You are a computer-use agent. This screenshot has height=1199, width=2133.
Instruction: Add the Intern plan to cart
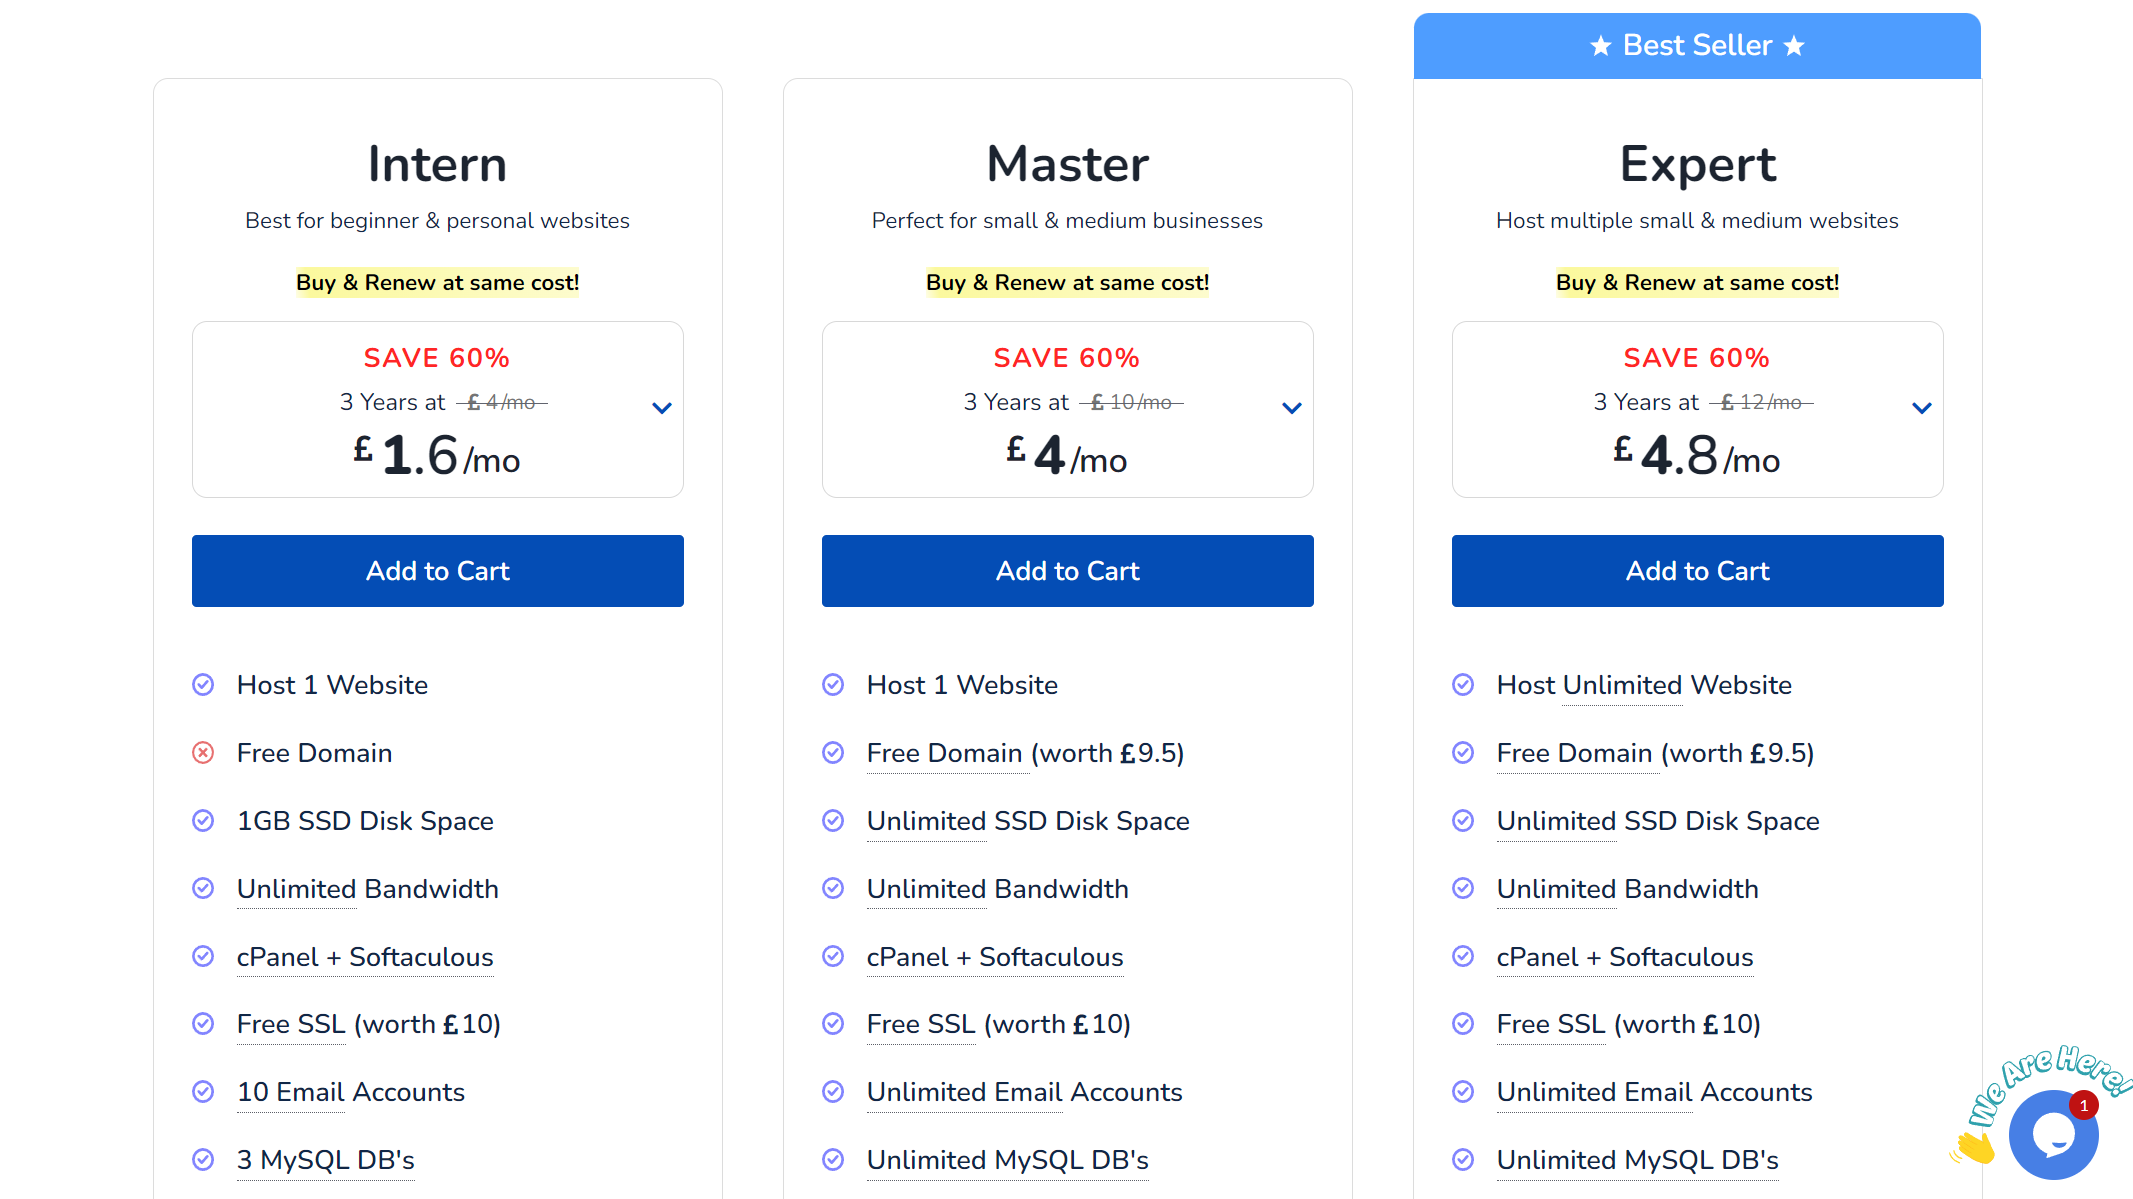[438, 571]
